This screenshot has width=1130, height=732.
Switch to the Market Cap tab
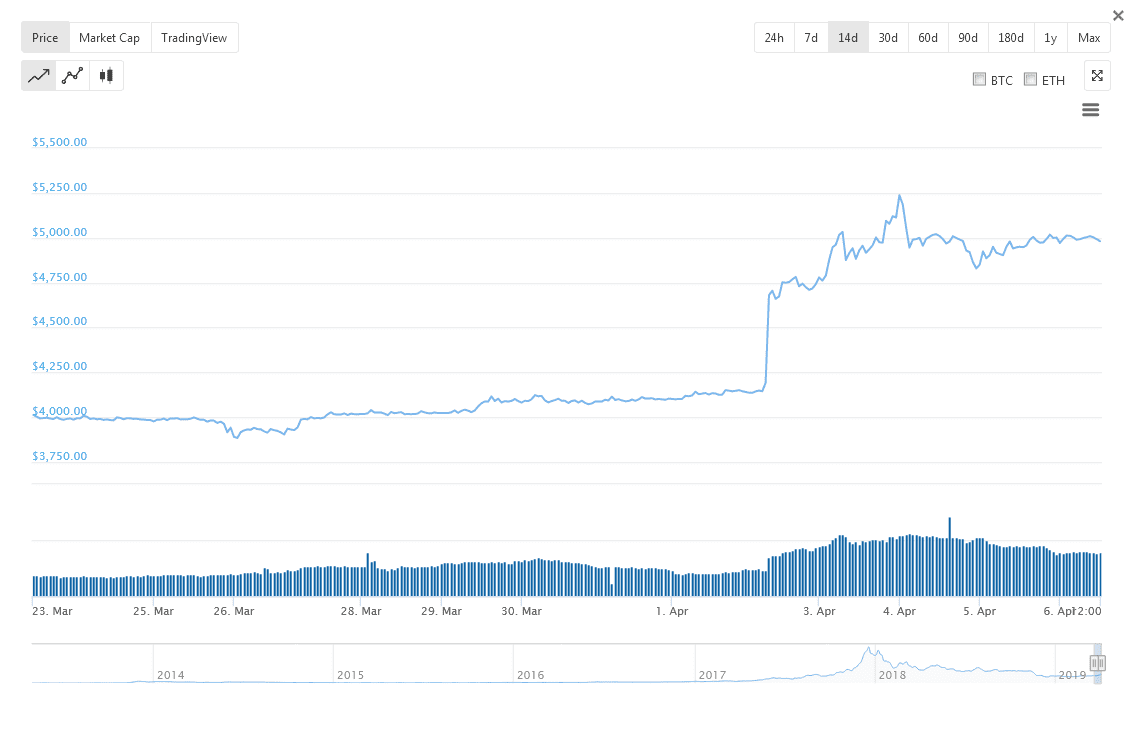(x=110, y=37)
